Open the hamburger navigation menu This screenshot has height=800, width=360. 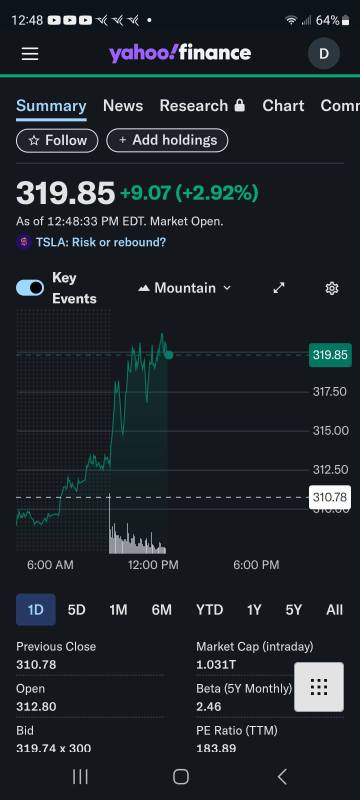click(x=30, y=54)
